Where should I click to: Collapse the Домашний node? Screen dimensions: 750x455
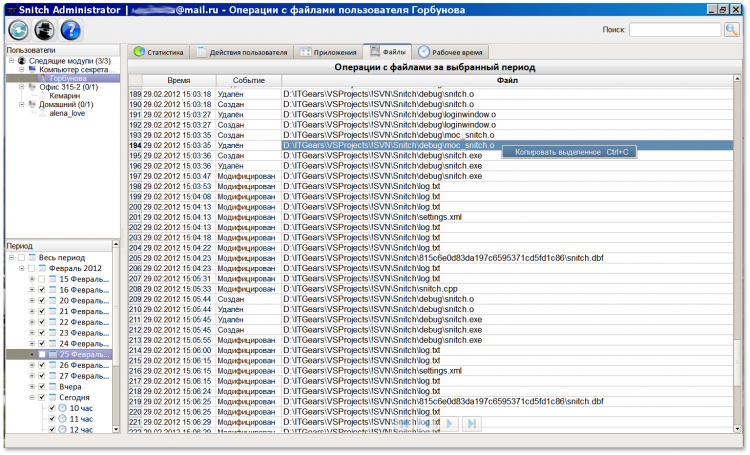[22, 104]
